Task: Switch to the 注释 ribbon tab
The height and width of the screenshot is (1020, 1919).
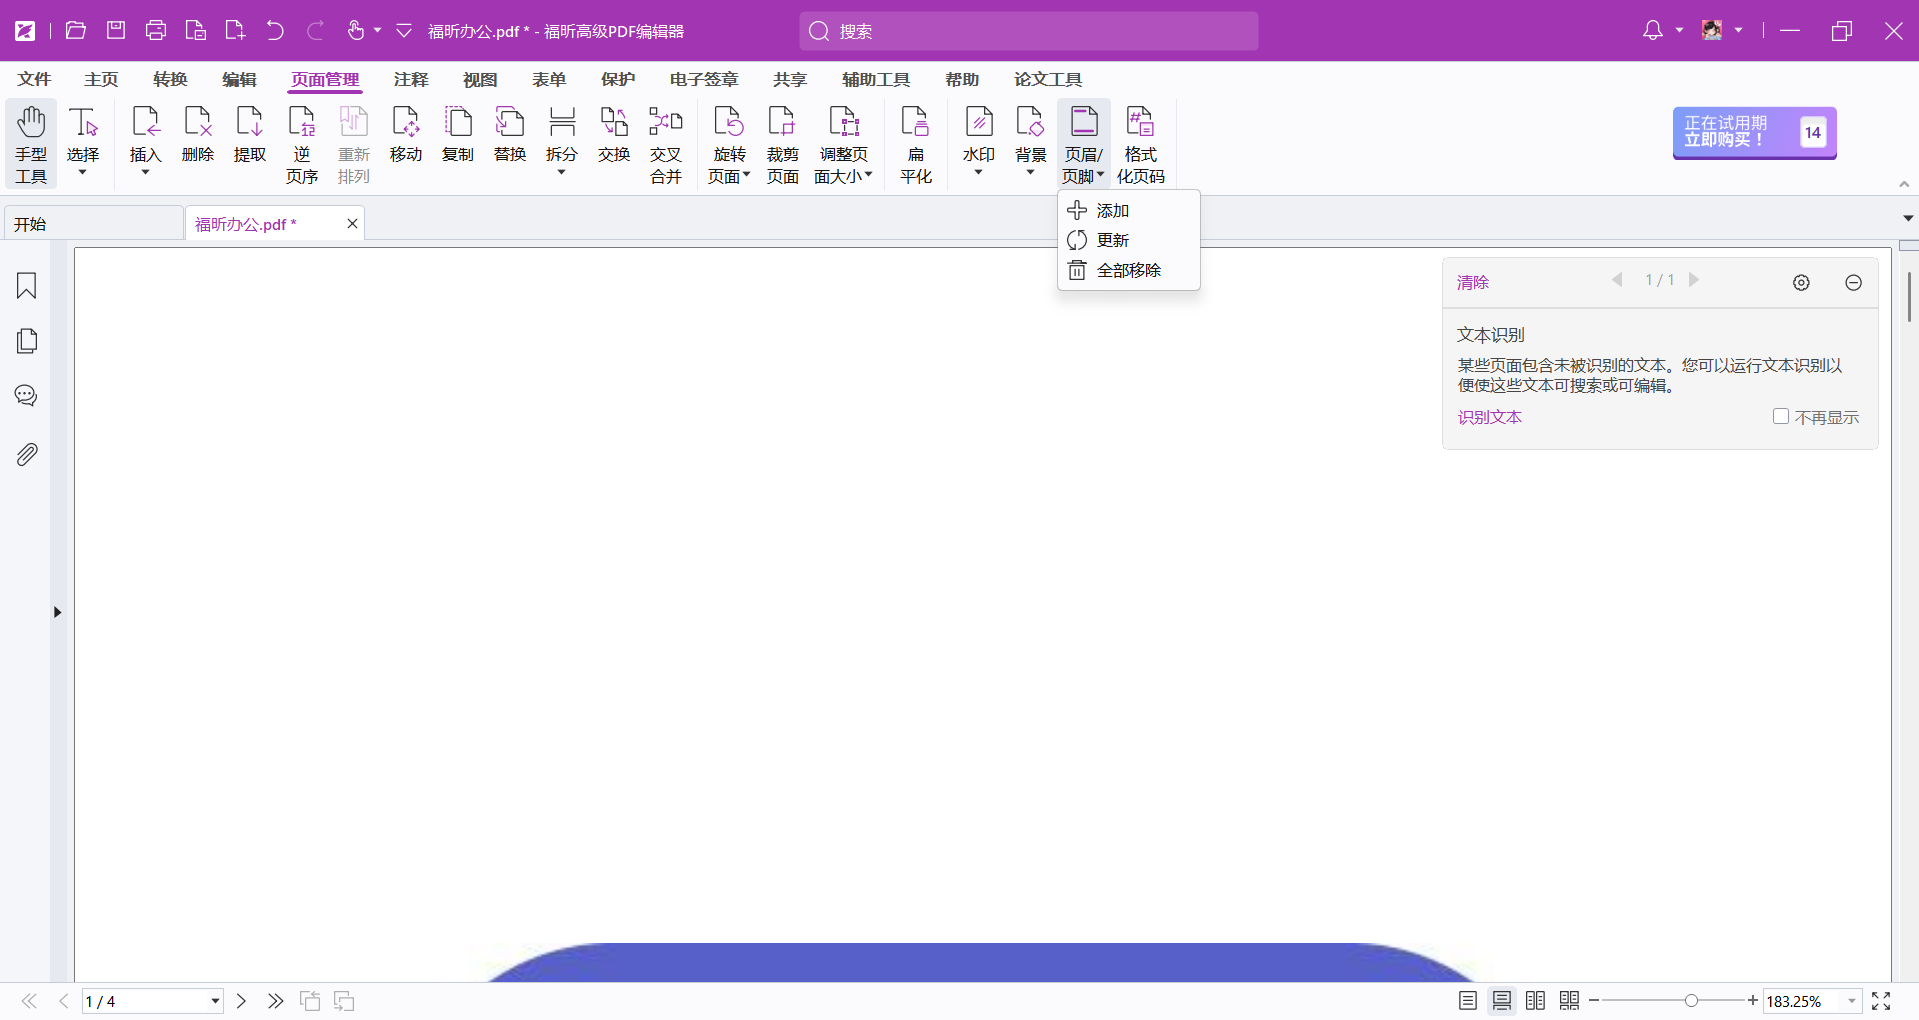Action: coord(410,80)
